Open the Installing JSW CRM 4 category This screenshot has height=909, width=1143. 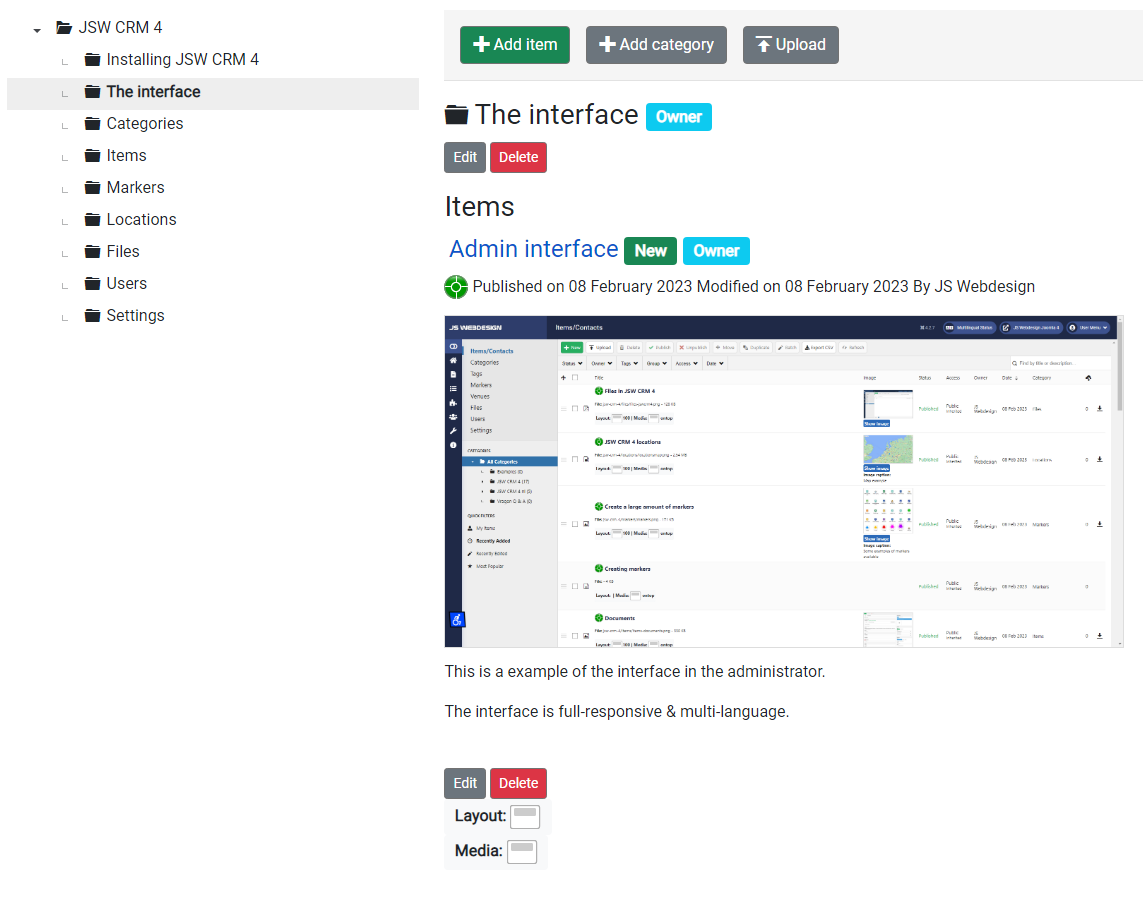point(182,60)
